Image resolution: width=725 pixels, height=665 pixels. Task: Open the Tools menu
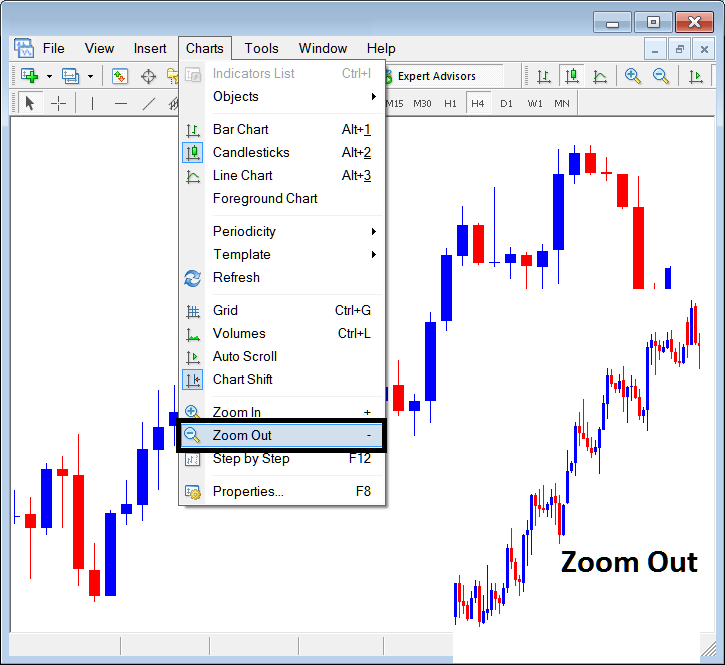click(262, 48)
